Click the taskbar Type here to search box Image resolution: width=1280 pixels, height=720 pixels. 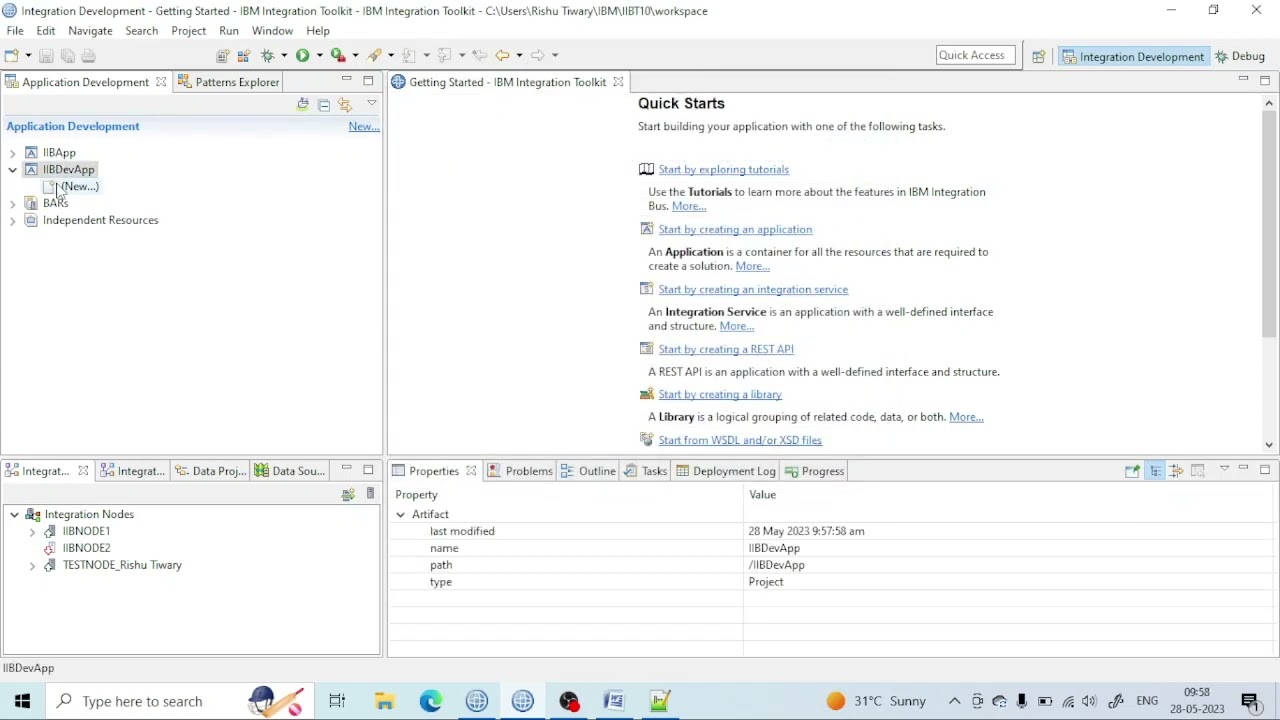tap(182, 701)
